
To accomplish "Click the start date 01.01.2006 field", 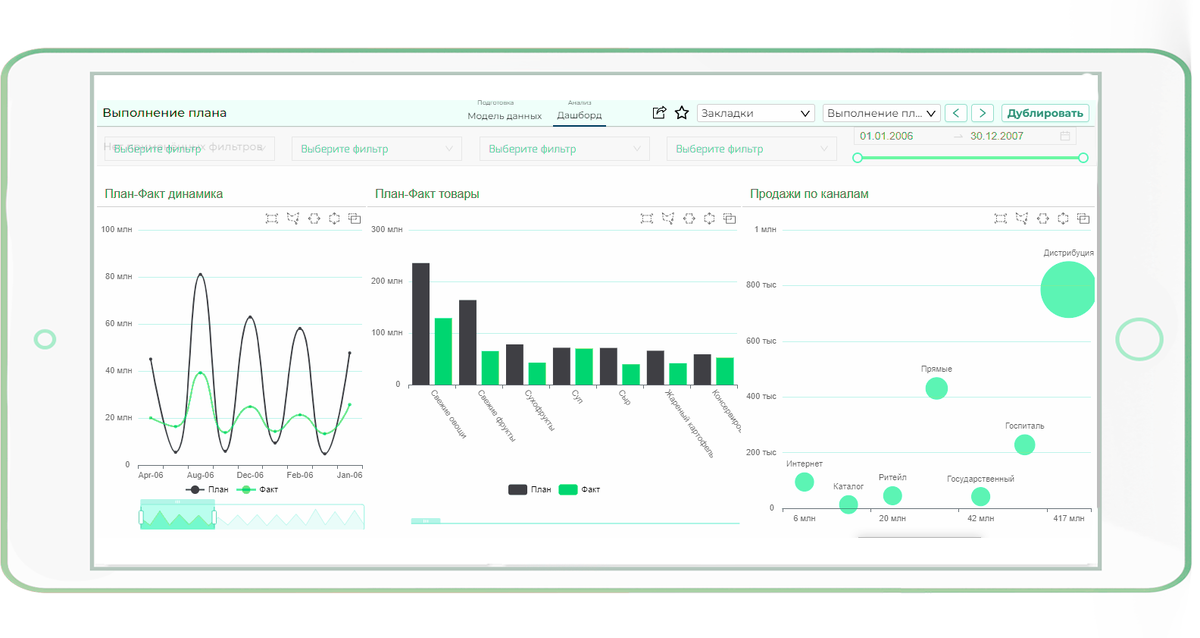I will pos(887,136).
